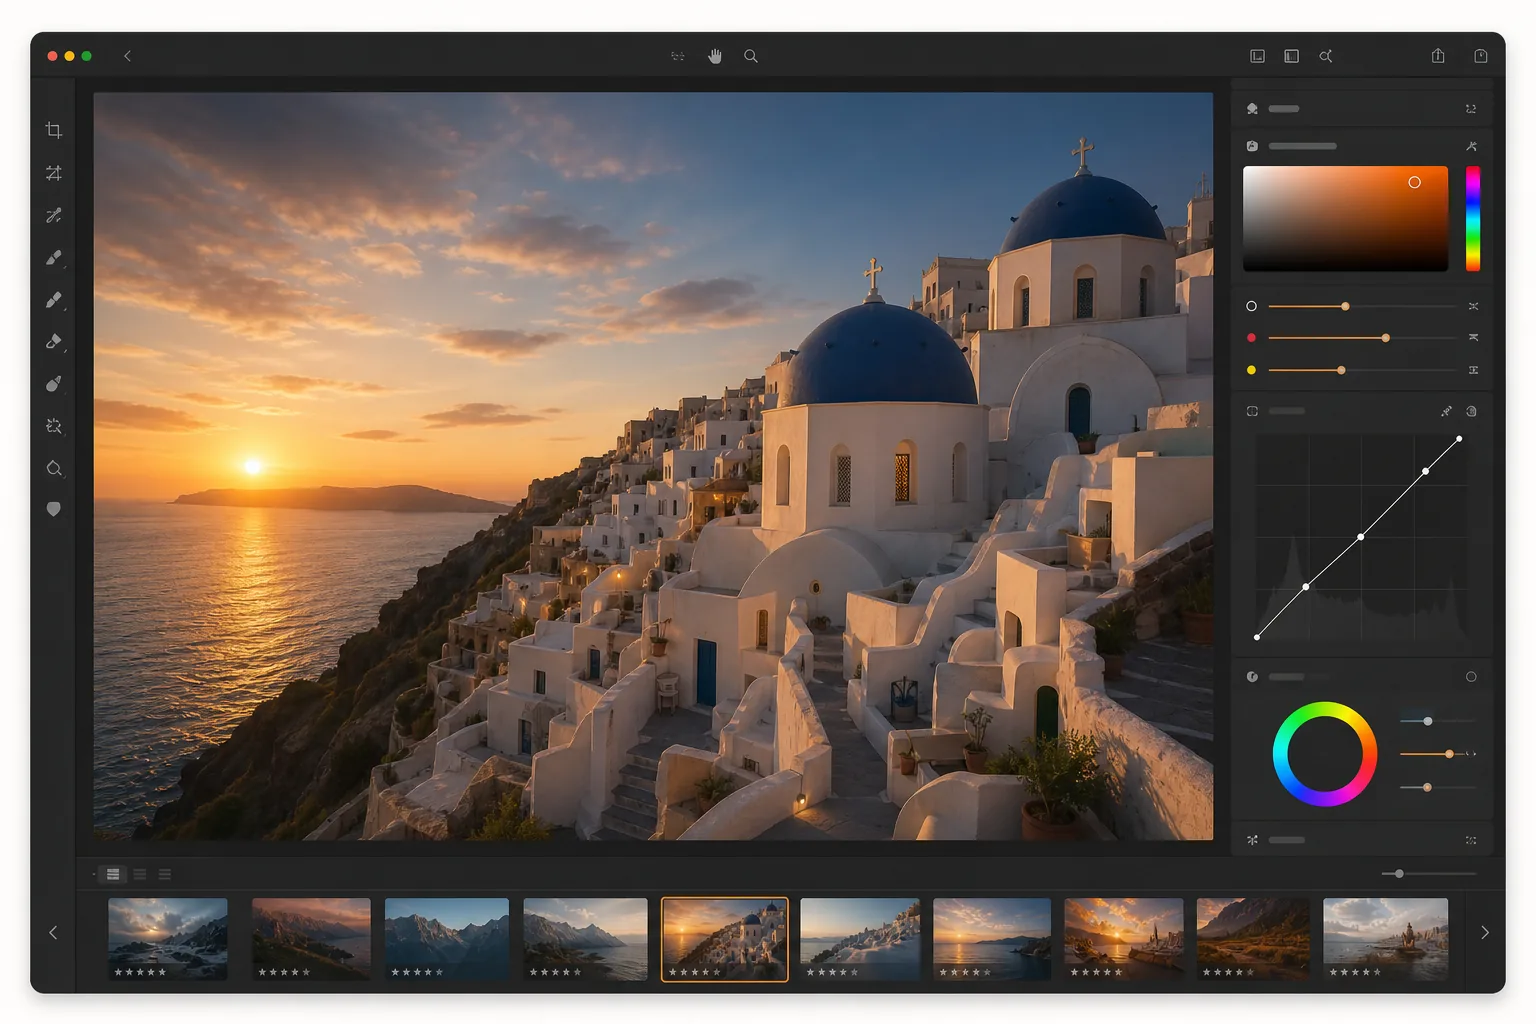
Task: Toggle the middle of three panel icons in title bar
Action: (1292, 56)
